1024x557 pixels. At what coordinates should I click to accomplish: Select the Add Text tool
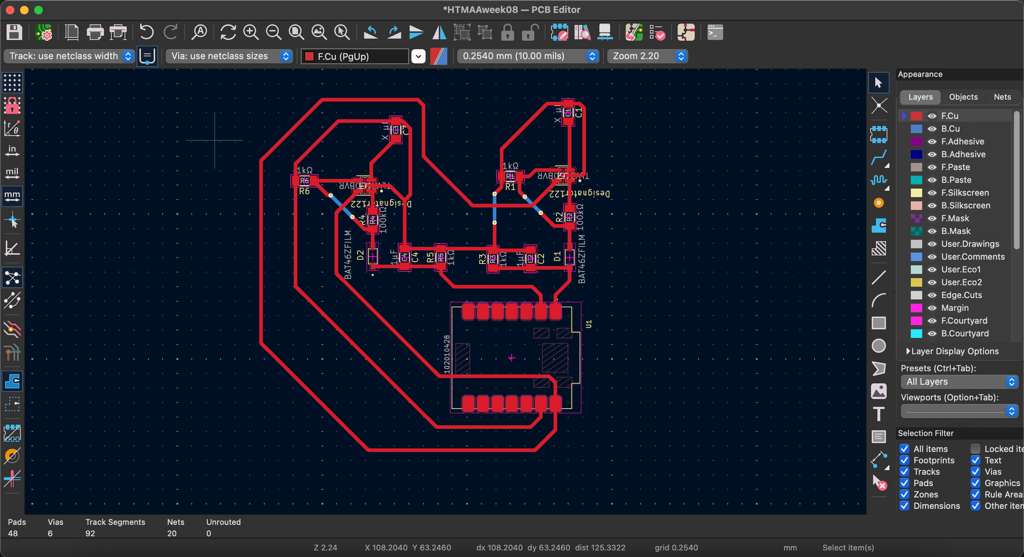click(x=879, y=414)
